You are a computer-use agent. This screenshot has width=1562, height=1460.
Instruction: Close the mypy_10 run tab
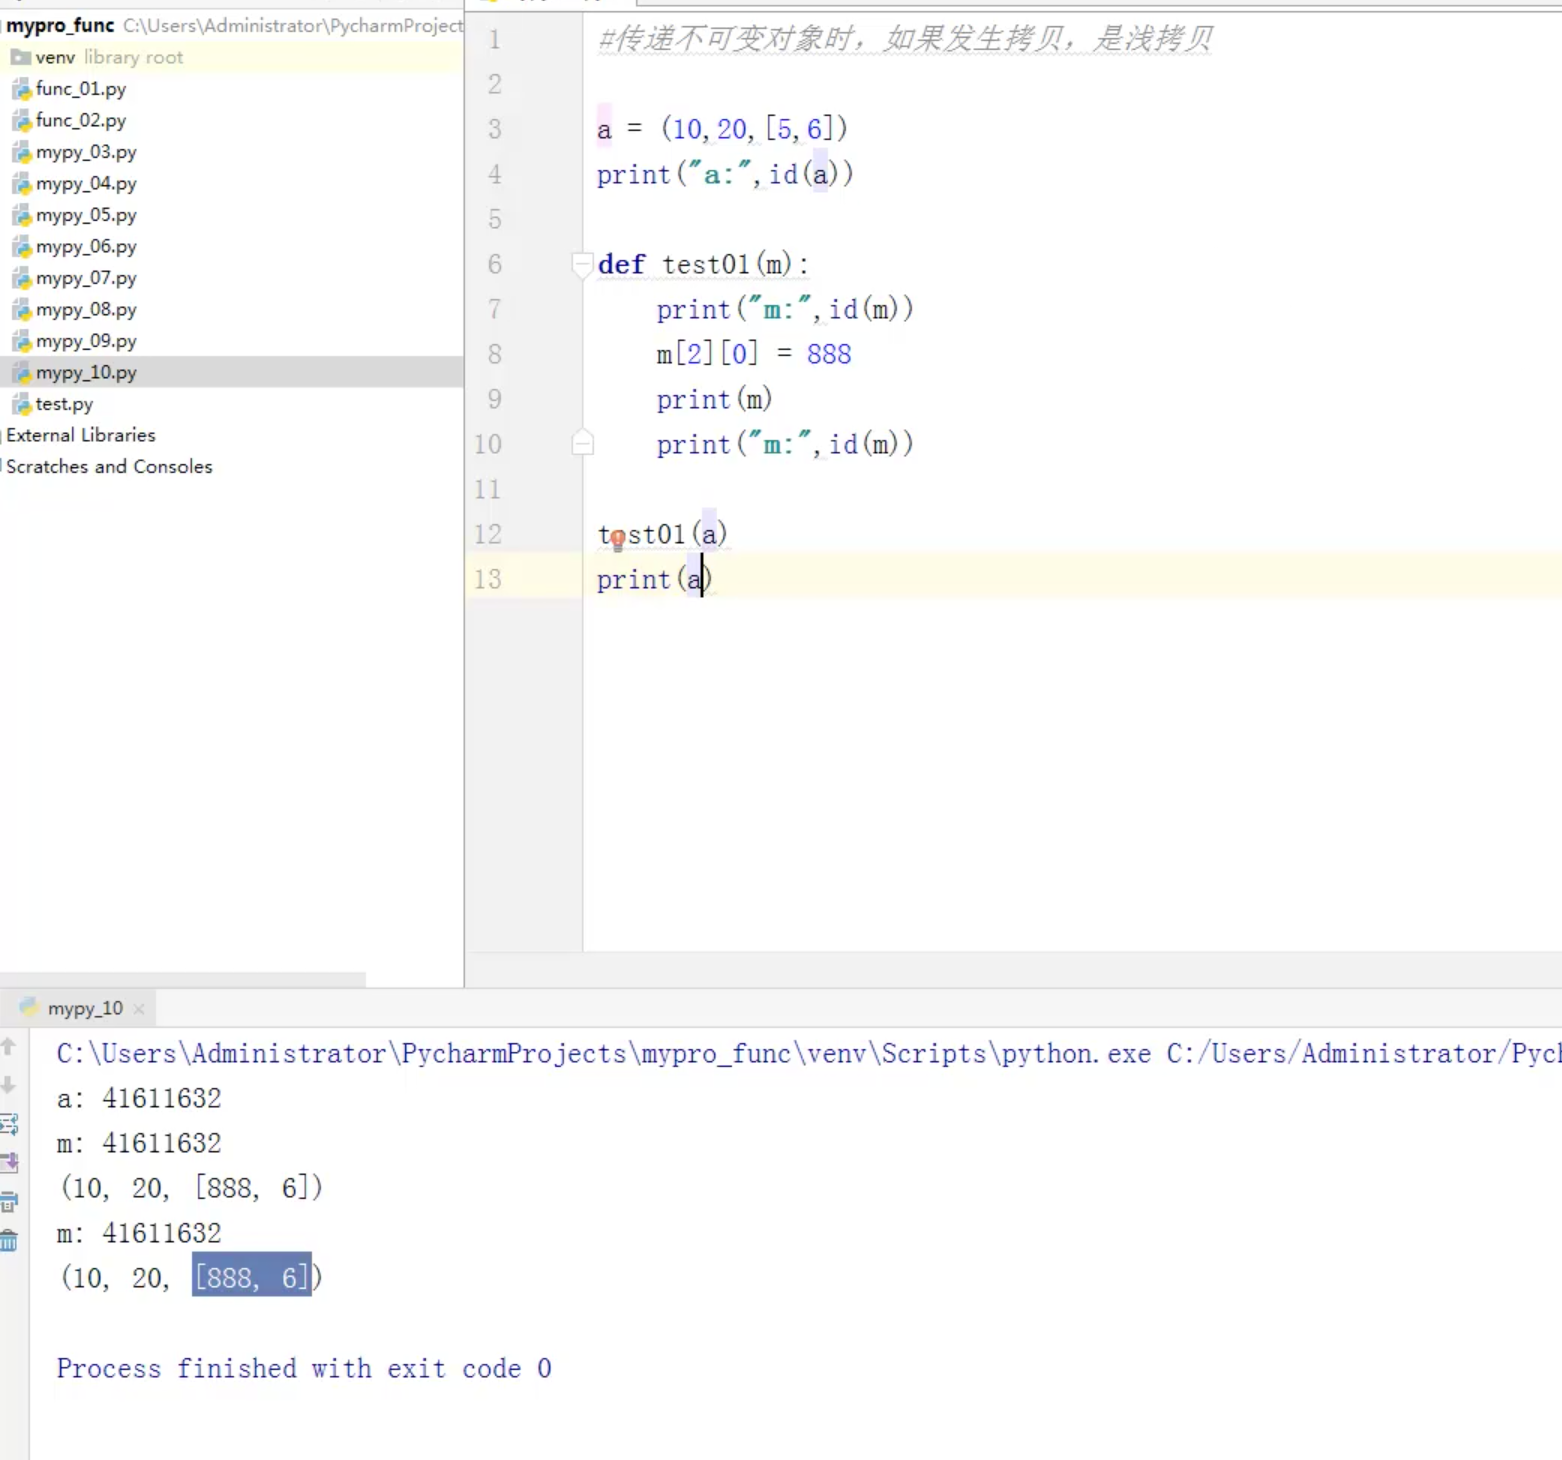coord(139,1009)
